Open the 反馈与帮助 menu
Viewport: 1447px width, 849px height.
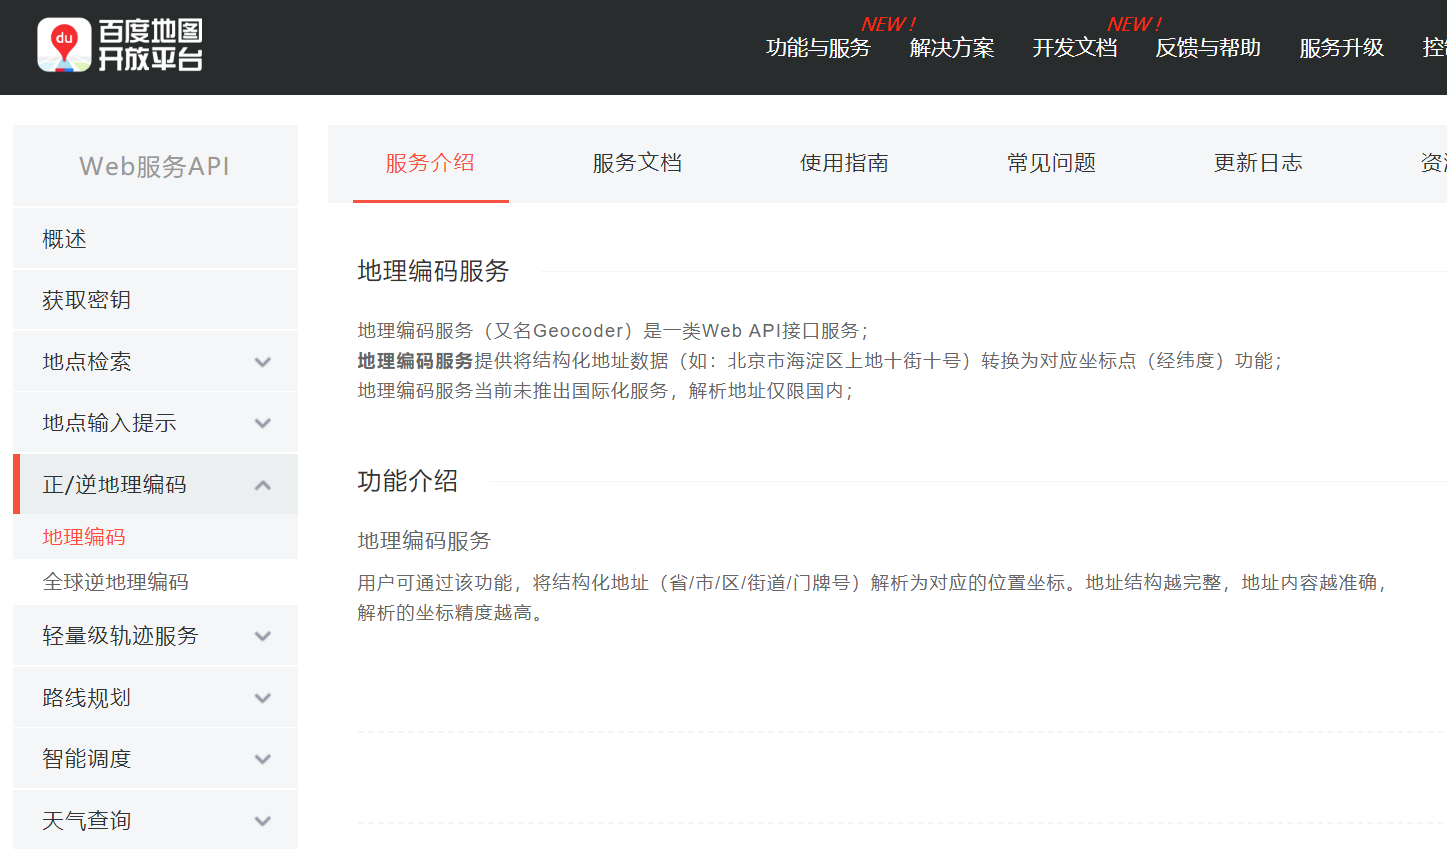(x=1207, y=47)
